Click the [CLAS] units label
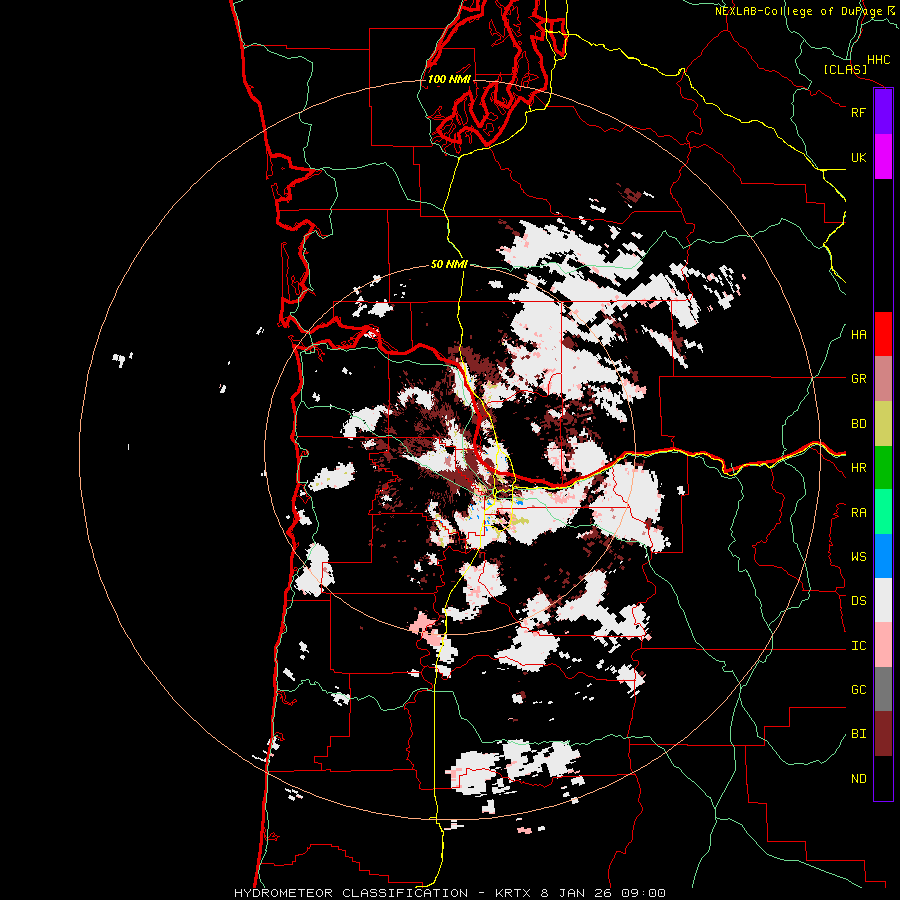This screenshot has width=900, height=900. (x=845, y=69)
